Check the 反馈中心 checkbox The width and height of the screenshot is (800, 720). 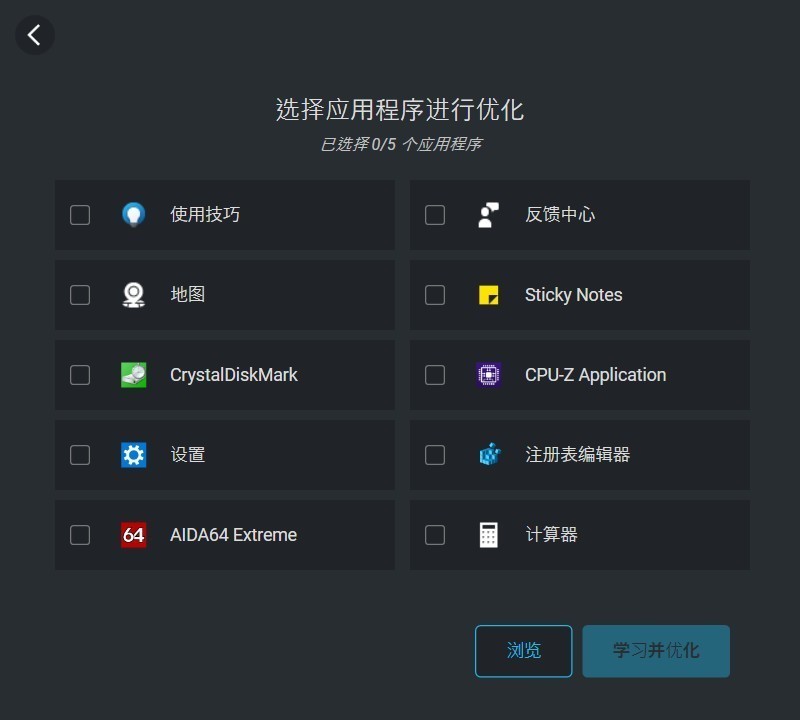(x=435, y=214)
